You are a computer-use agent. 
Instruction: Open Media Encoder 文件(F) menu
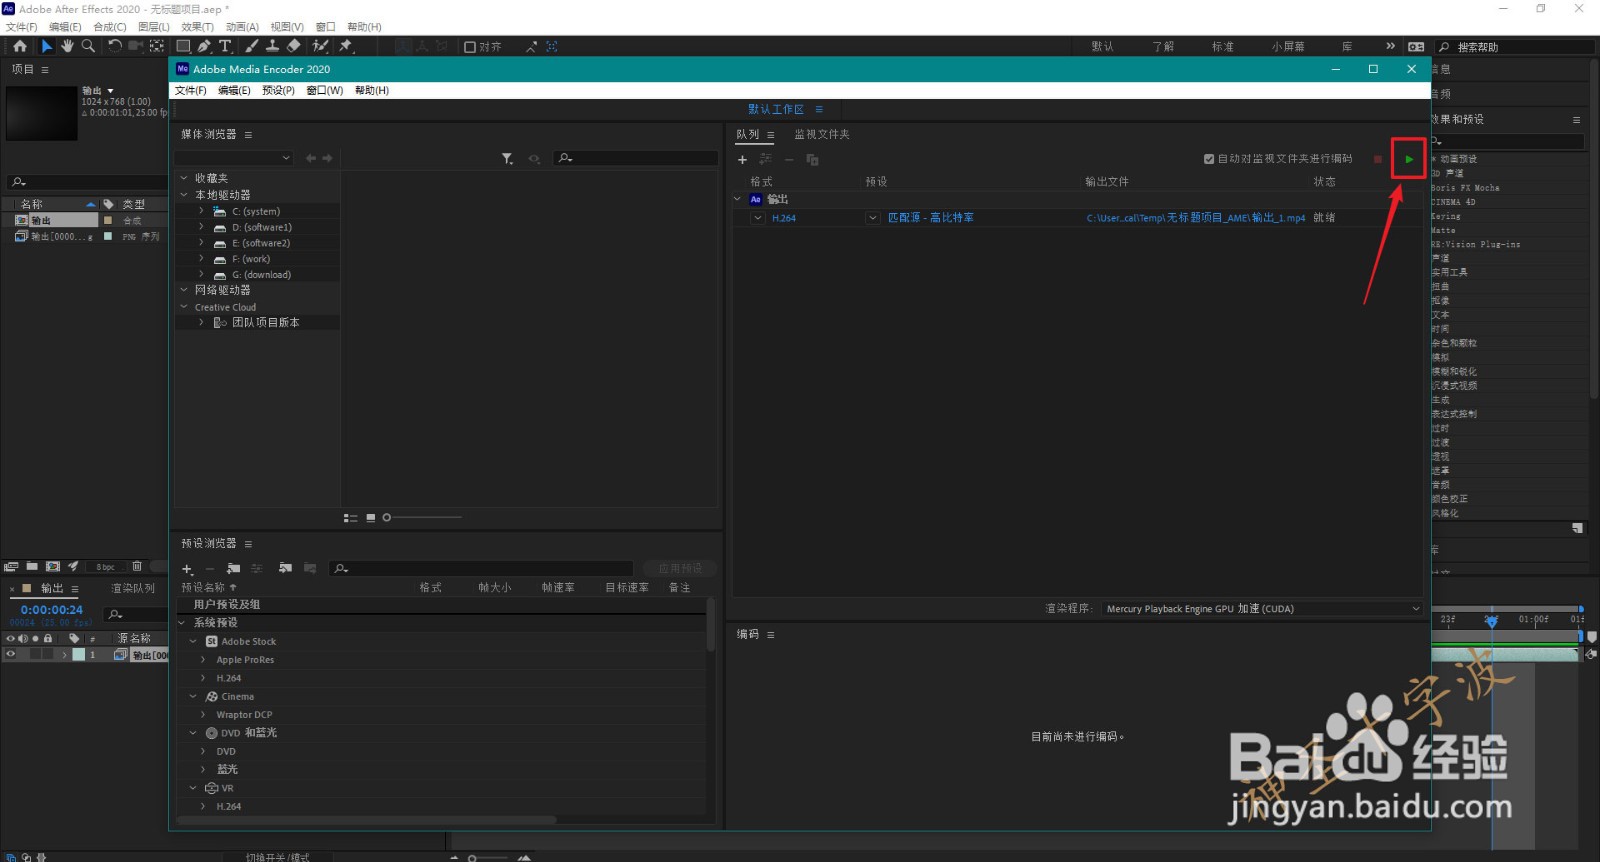coord(190,91)
